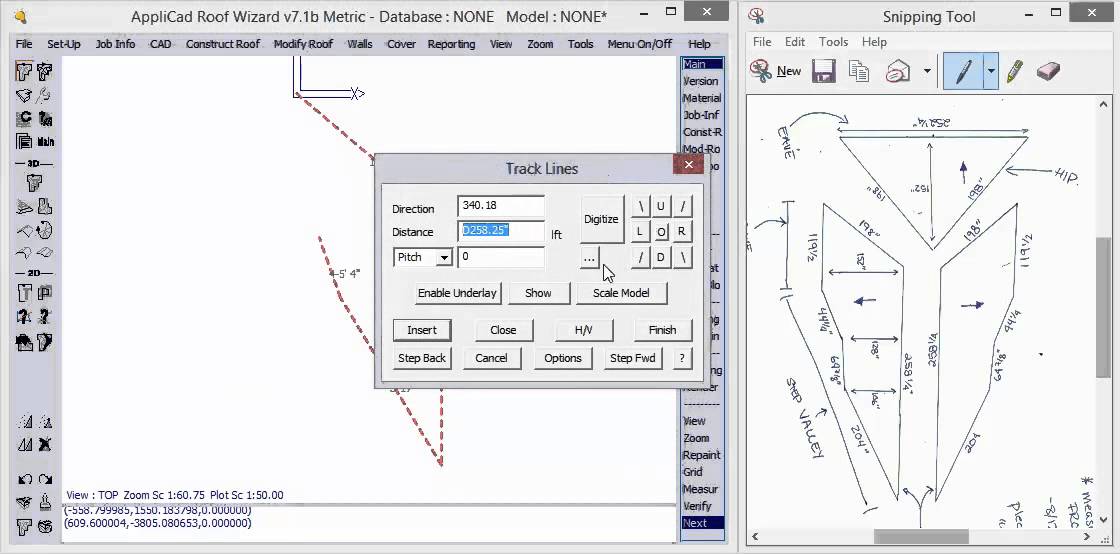Open the Modify Roof menu

pyautogui.click(x=304, y=44)
